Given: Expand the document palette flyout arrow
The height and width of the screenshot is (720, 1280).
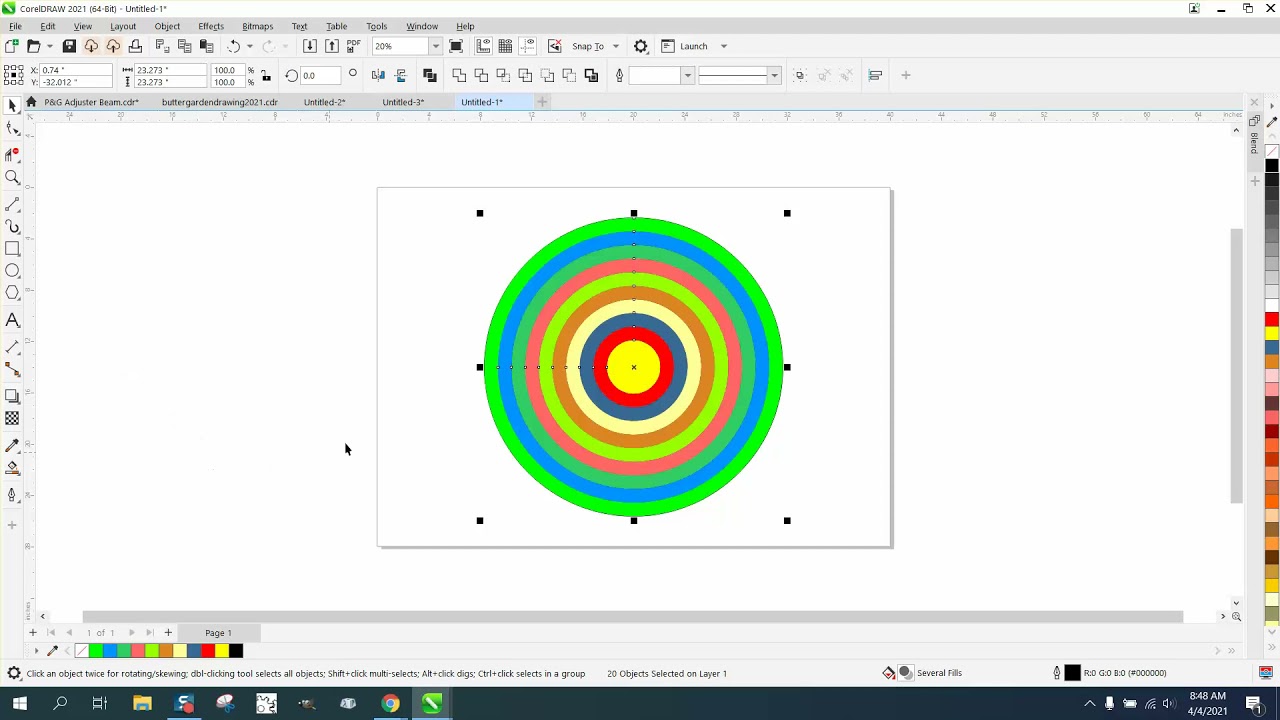Looking at the screenshot, I should [x=36, y=651].
